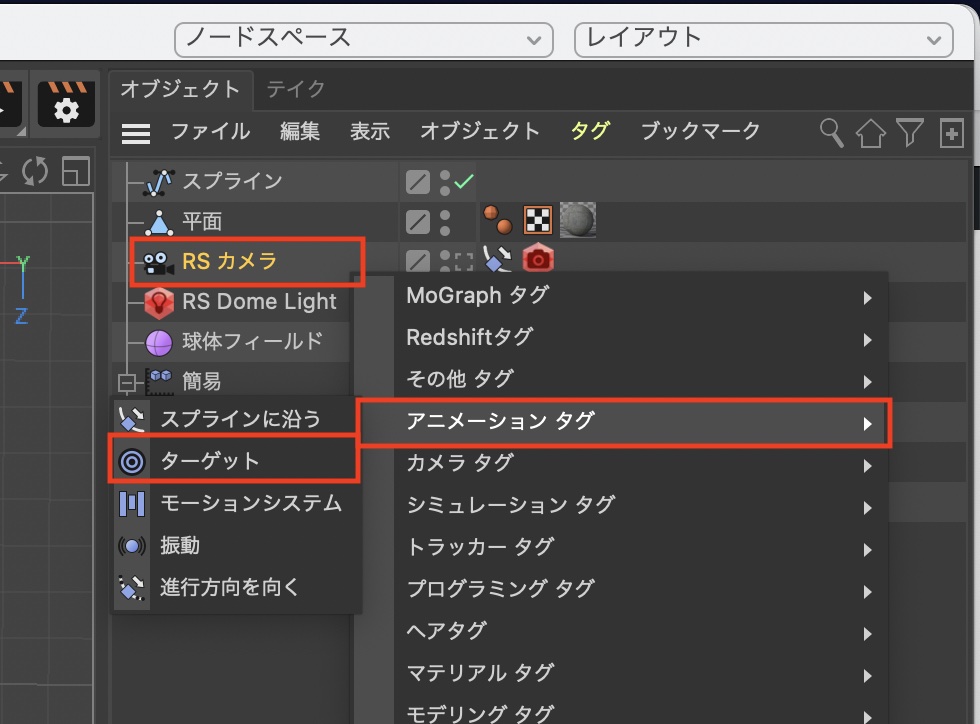
Task: Click the align-to-spline tag on RS カメラ
Action: 496,260
